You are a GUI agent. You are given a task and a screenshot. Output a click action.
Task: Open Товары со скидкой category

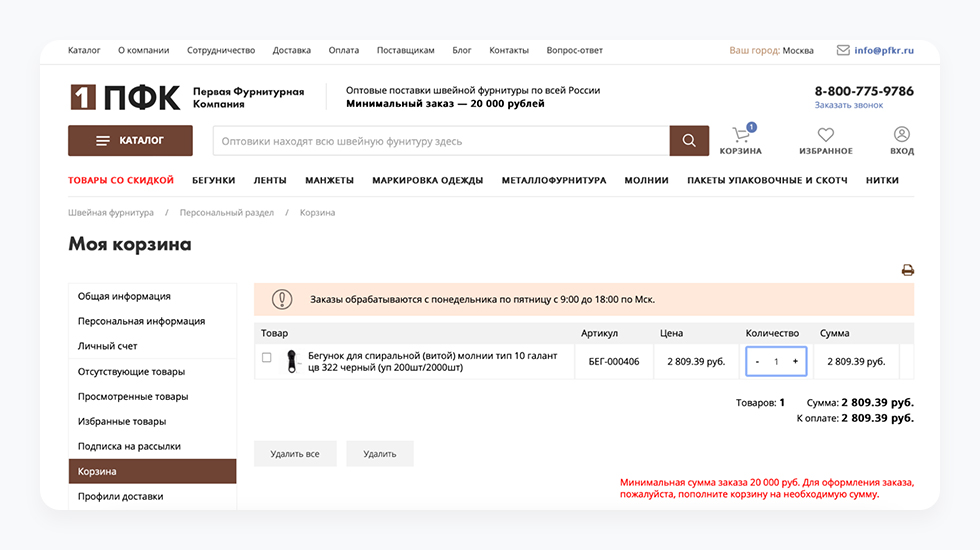coord(121,180)
